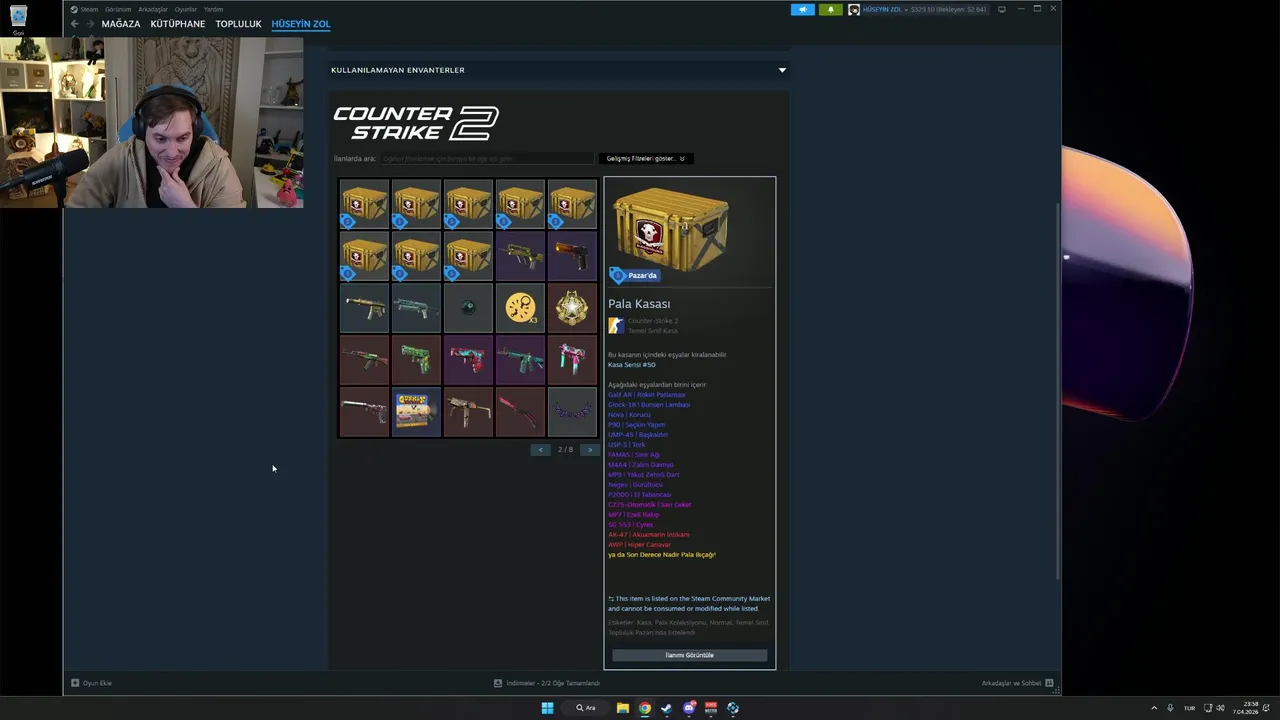Click the Kasa Serisi #50 text
The image size is (1280, 720).
point(632,365)
